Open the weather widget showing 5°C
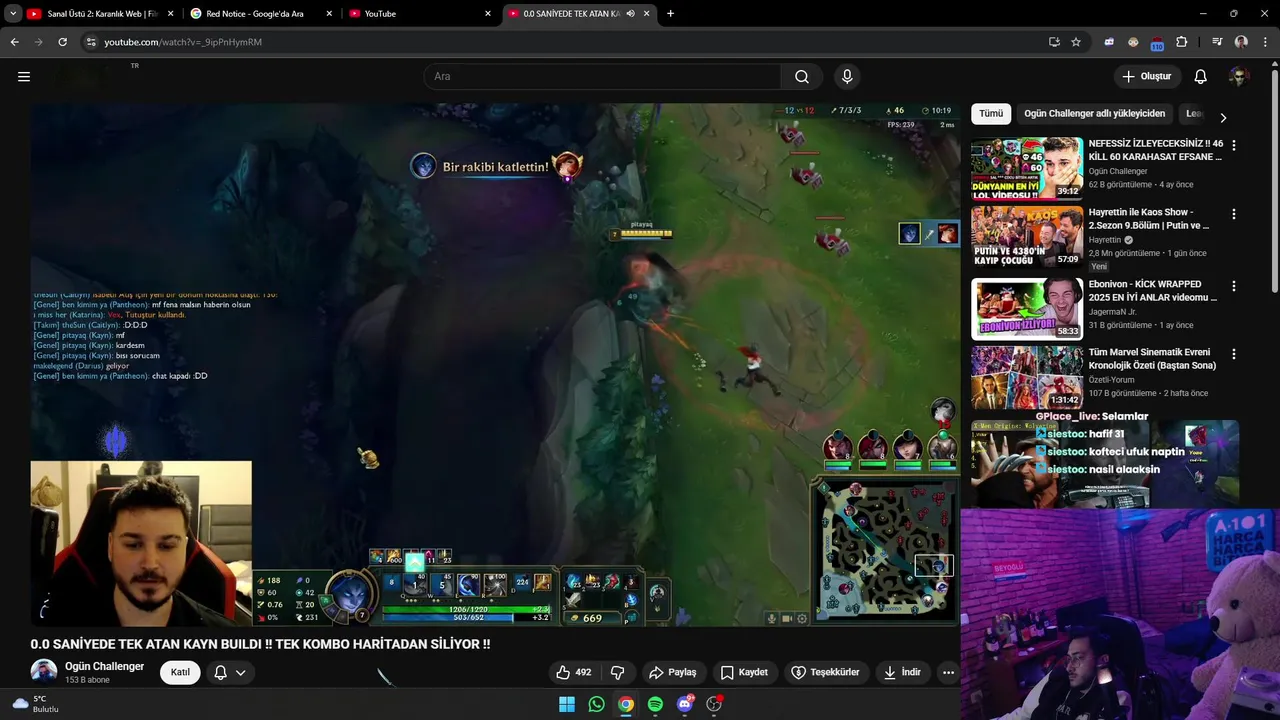Screen dimensions: 1280x720 click(35, 704)
